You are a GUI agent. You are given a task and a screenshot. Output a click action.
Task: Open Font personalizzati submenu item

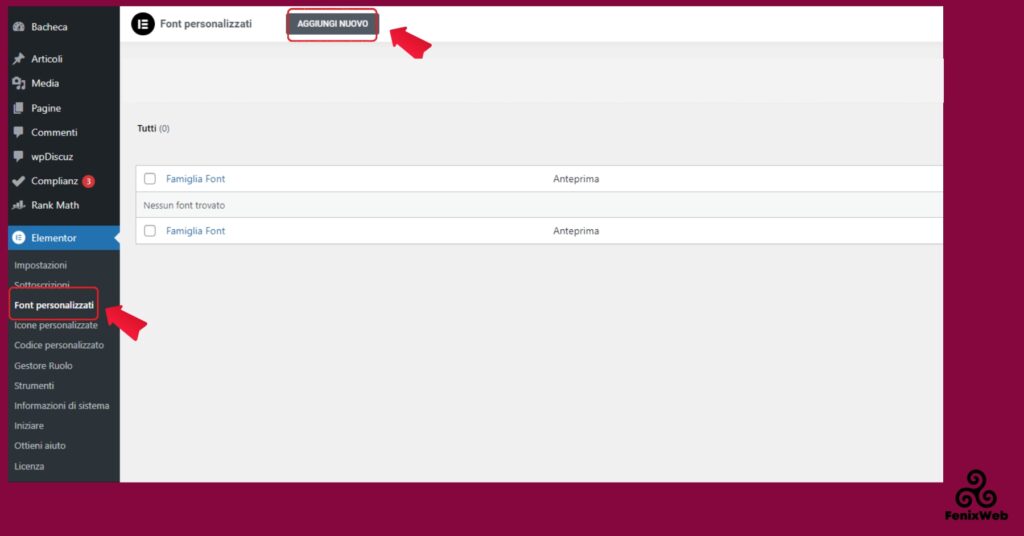tap(54, 305)
